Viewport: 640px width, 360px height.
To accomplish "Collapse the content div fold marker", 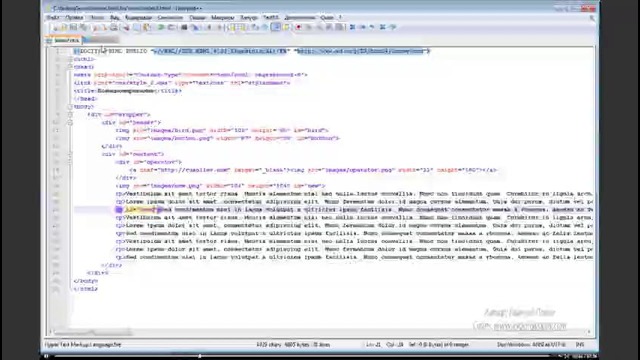I will [70, 154].
